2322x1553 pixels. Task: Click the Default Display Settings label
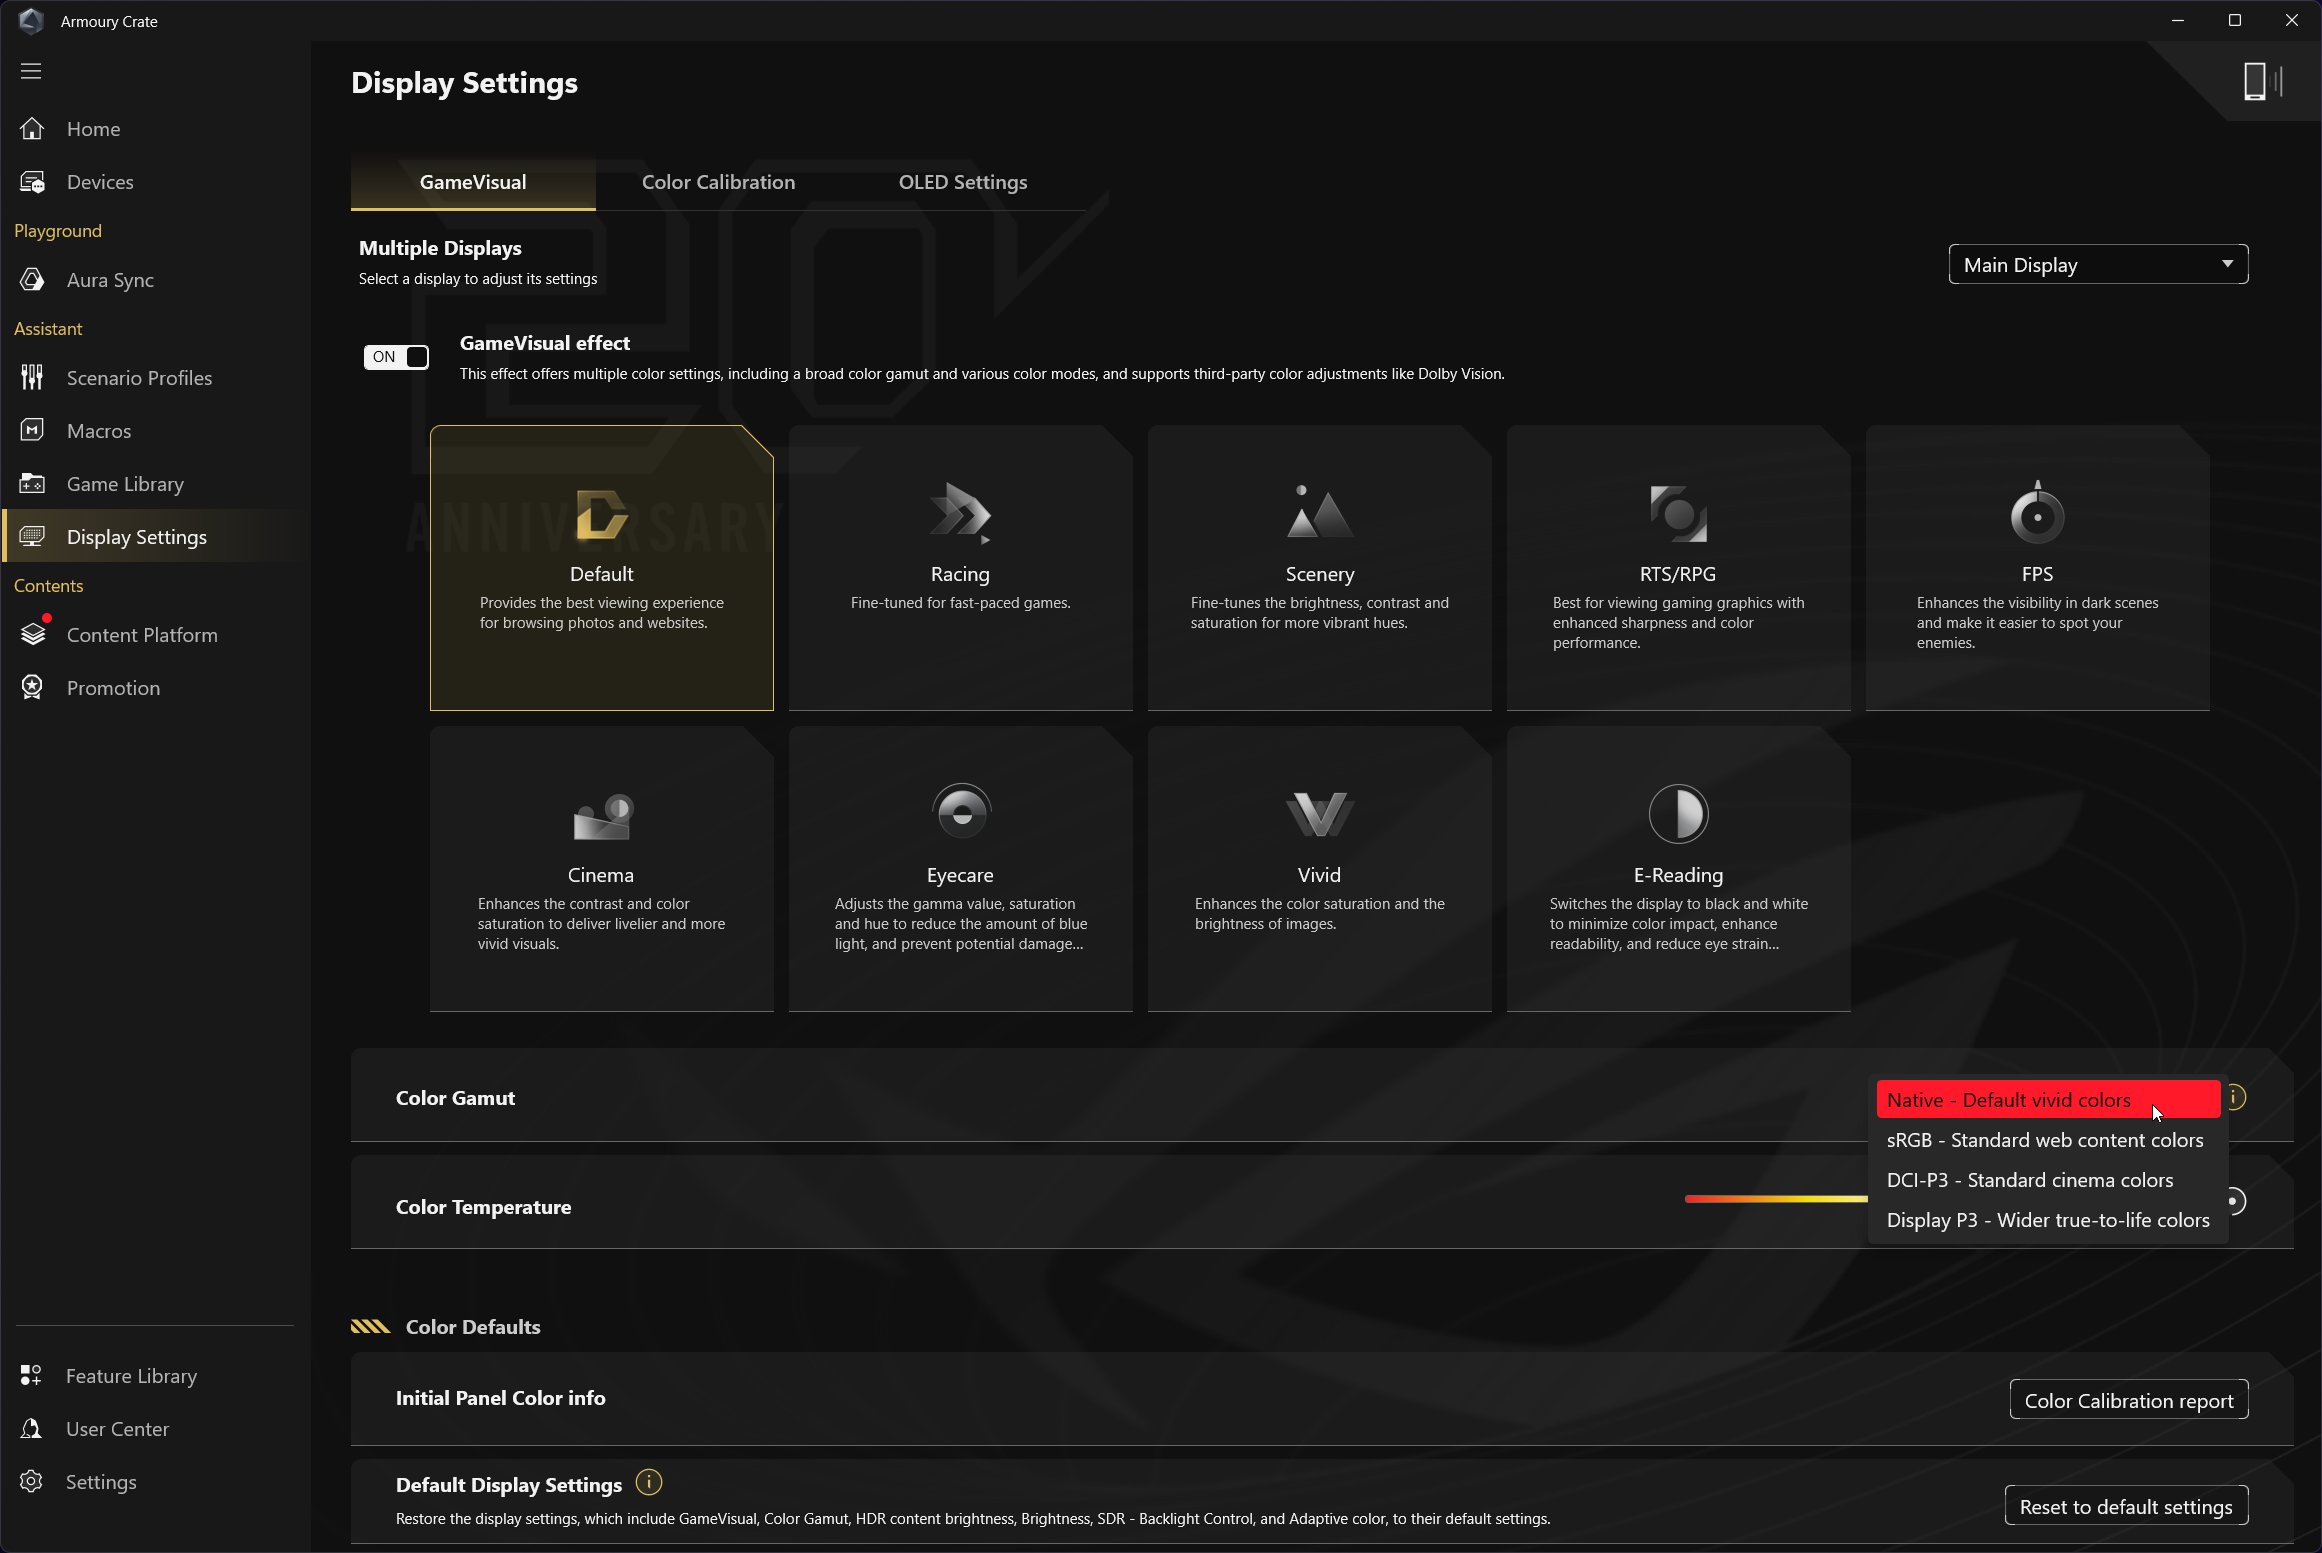pos(509,1485)
